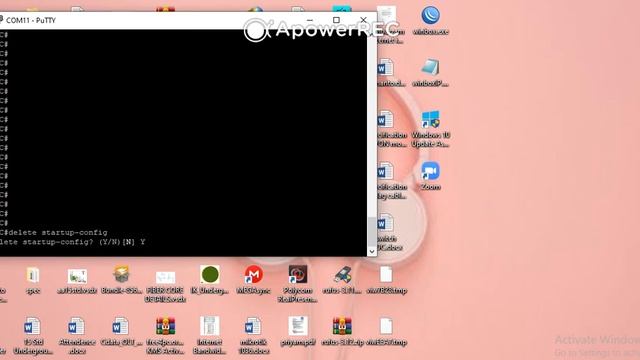Open the priyampdf document icon
Image resolution: width=640 pixels, height=360 pixels.
coord(298,331)
